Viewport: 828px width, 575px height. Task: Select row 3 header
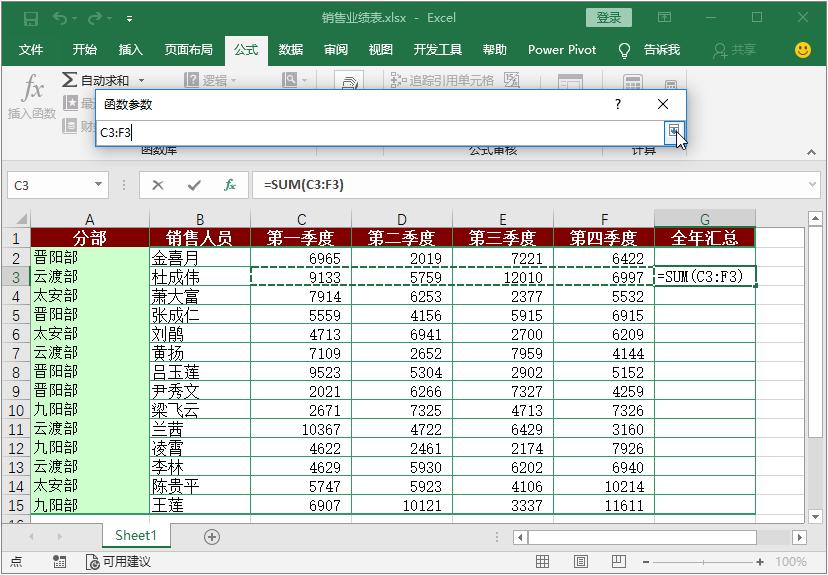[16, 277]
